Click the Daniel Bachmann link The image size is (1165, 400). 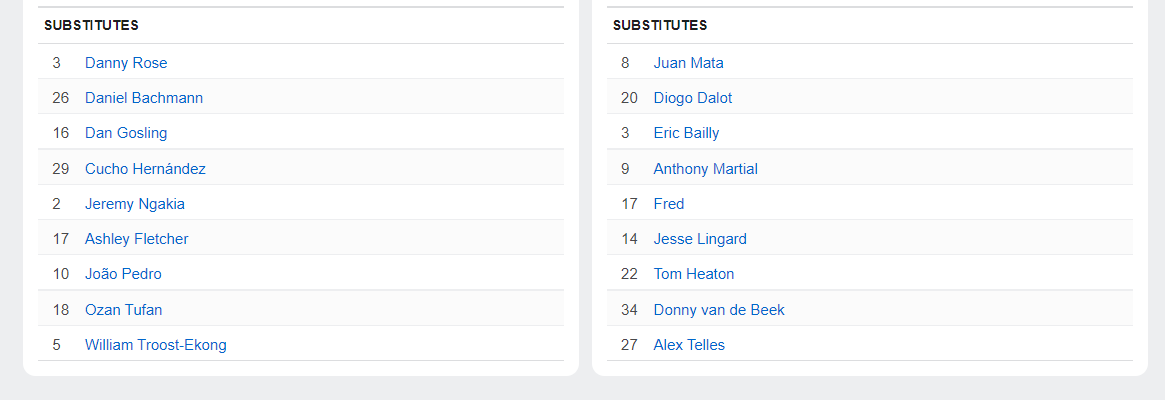(x=144, y=98)
